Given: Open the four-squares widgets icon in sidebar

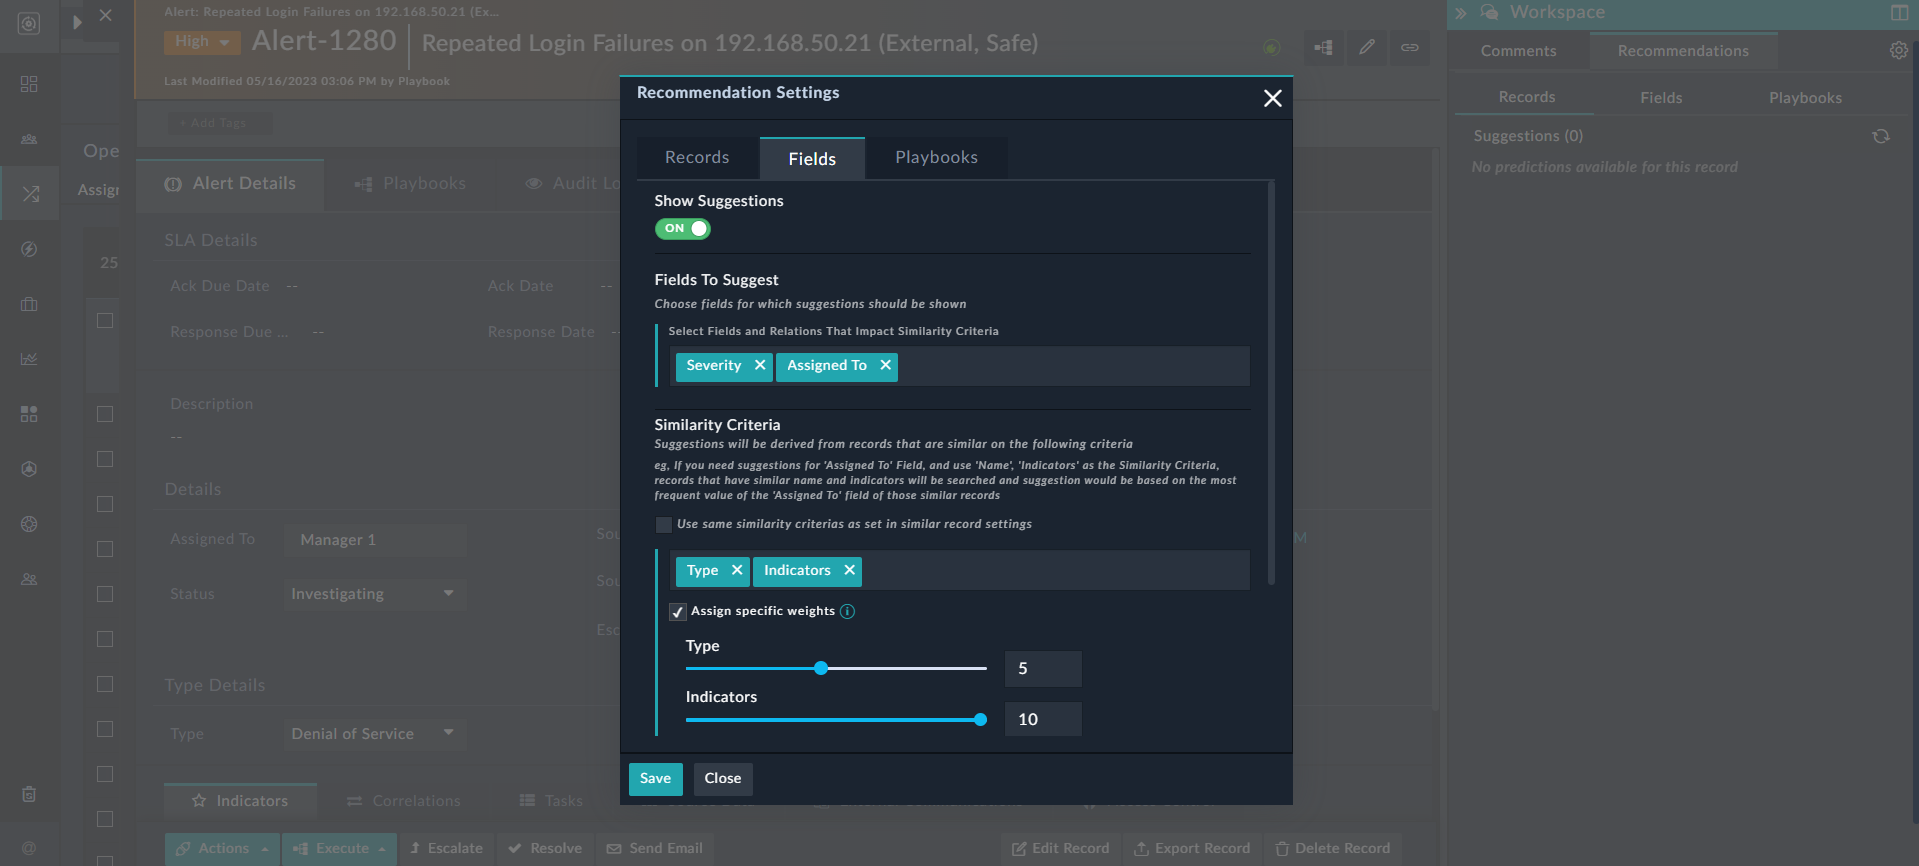Looking at the screenshot, I should coord(29,414).
